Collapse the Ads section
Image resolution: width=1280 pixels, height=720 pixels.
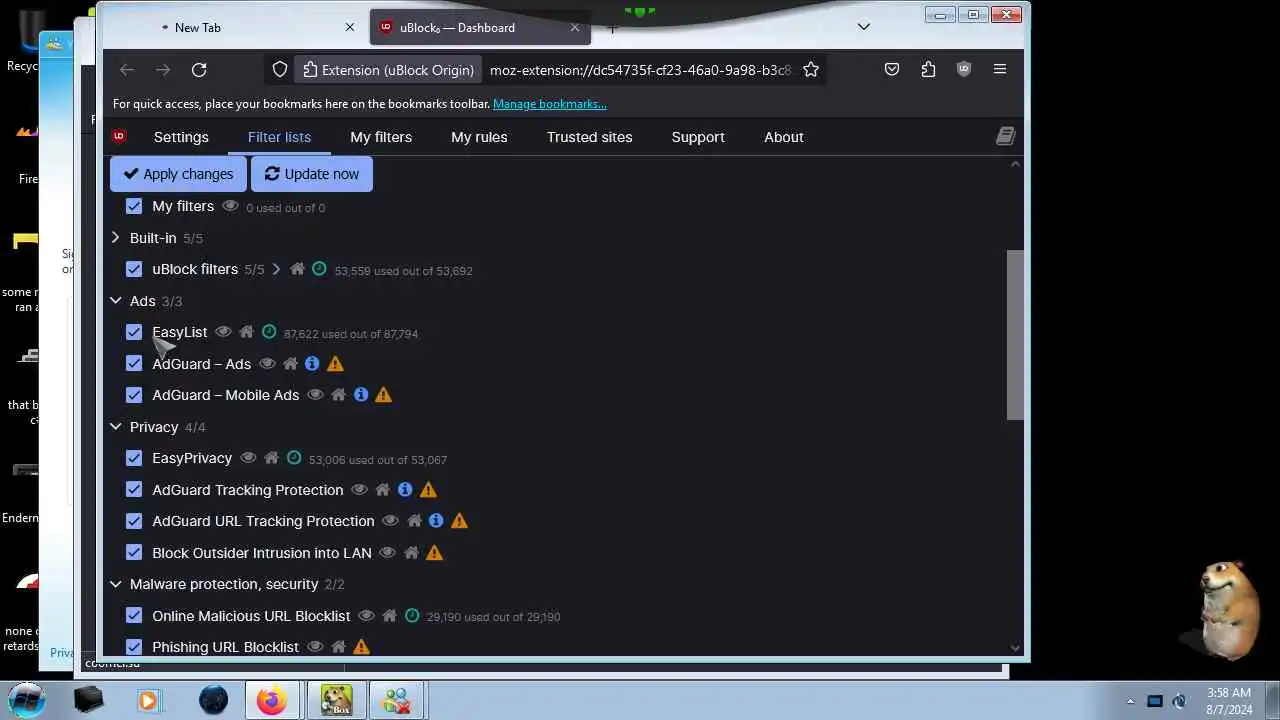pos(116,300)
